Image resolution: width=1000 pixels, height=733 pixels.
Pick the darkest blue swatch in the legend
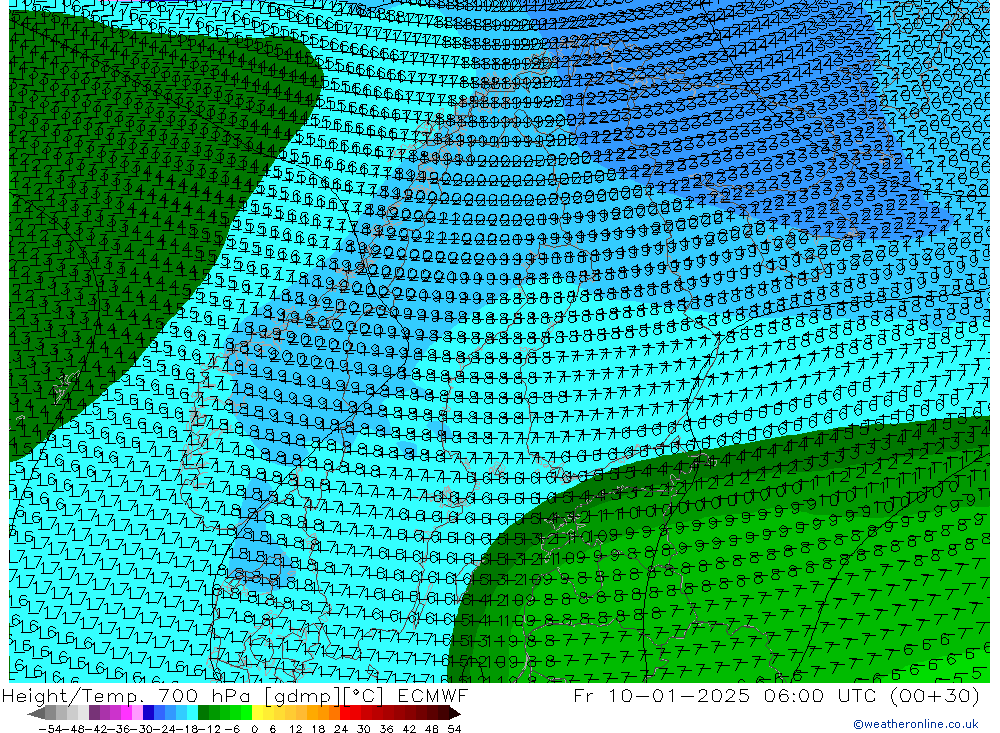tap(148, 713)
